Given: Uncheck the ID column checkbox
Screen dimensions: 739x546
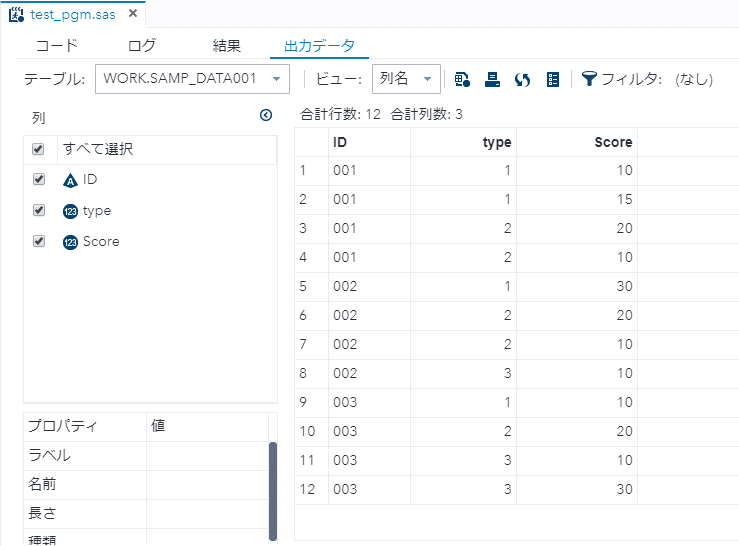Looking at the screenshot, I should (39, 179).
